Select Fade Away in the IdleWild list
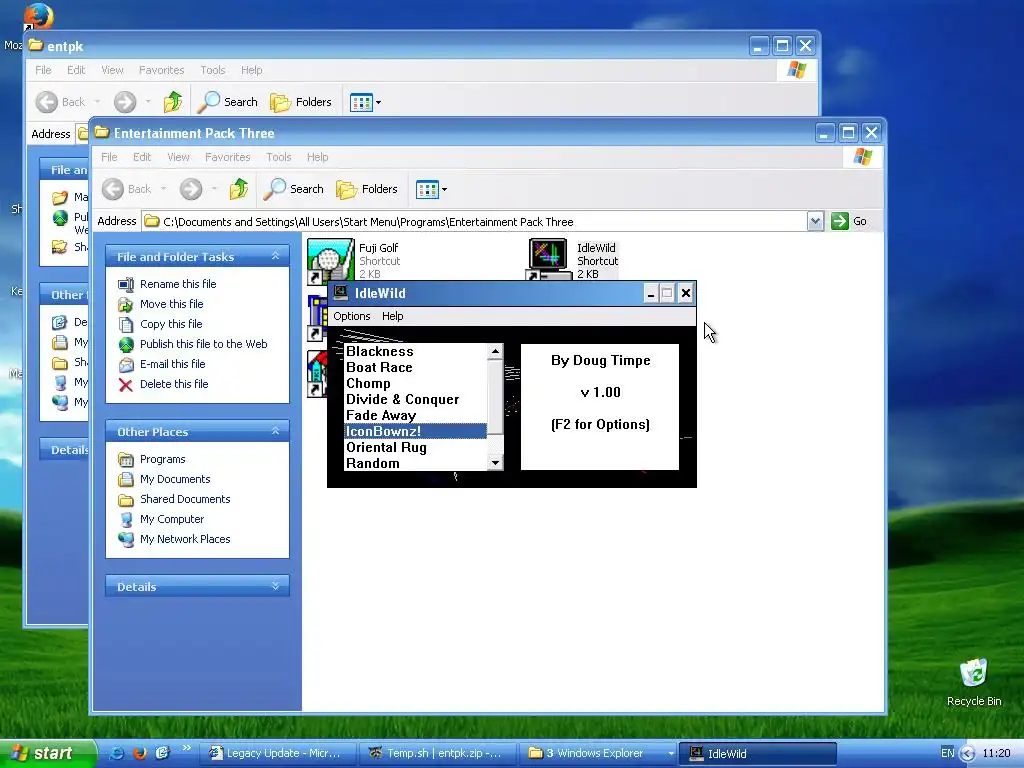Viewport: 1024px width, 768px height. click(x=415, y=415)
